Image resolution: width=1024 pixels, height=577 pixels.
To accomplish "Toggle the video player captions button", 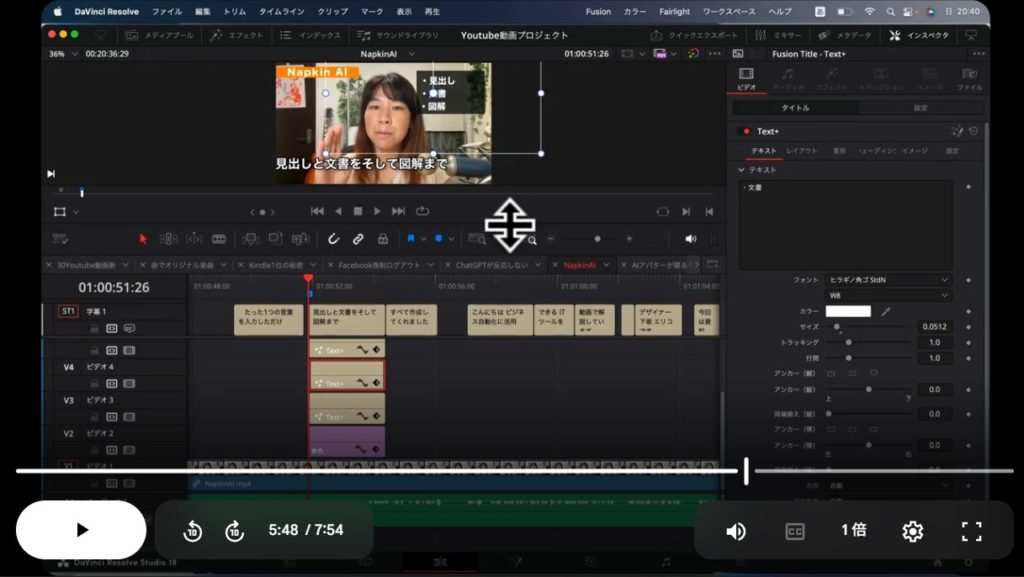I will click(795, 531).
